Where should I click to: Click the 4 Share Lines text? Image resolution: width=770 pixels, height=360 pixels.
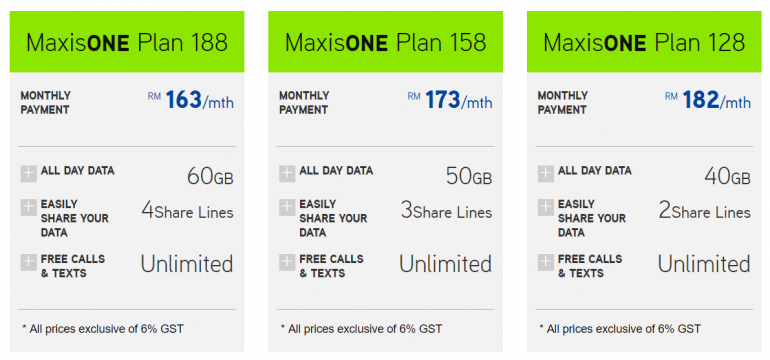coord(188,212)
